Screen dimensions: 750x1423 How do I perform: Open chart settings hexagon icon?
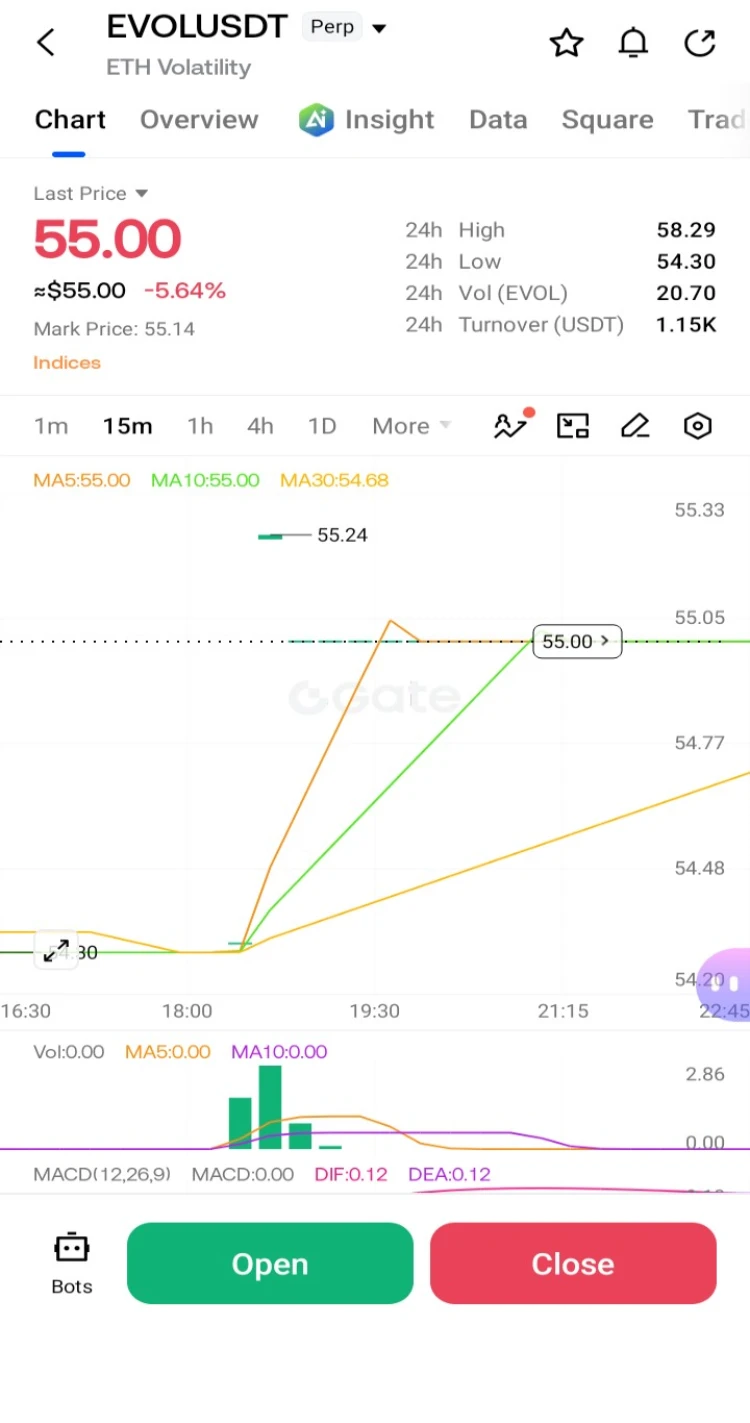tap(697, 426)
